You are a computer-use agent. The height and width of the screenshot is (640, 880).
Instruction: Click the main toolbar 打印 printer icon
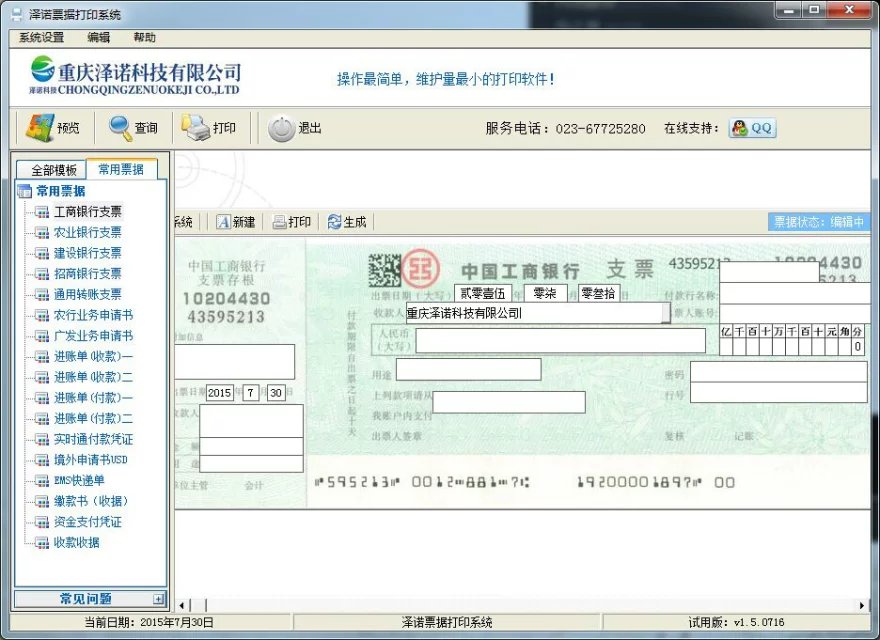(195, 128)
